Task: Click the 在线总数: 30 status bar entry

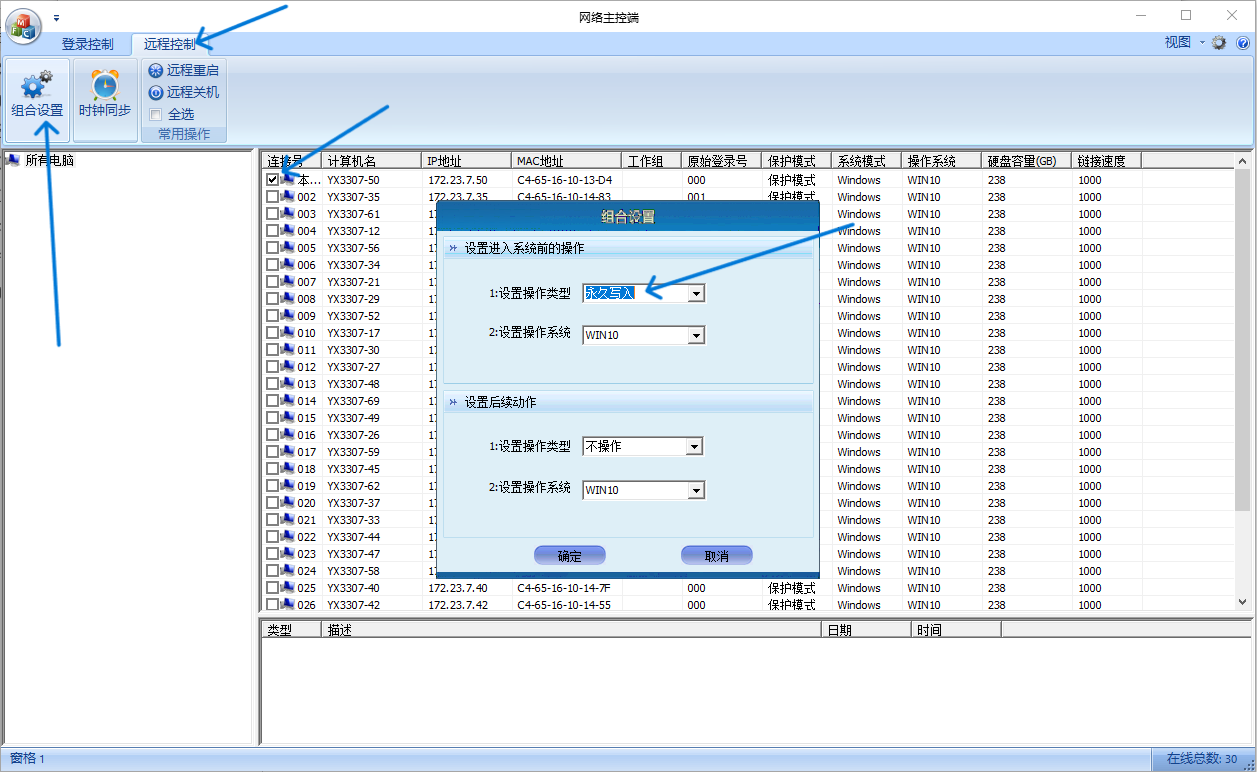Action: coord(1202,759)
